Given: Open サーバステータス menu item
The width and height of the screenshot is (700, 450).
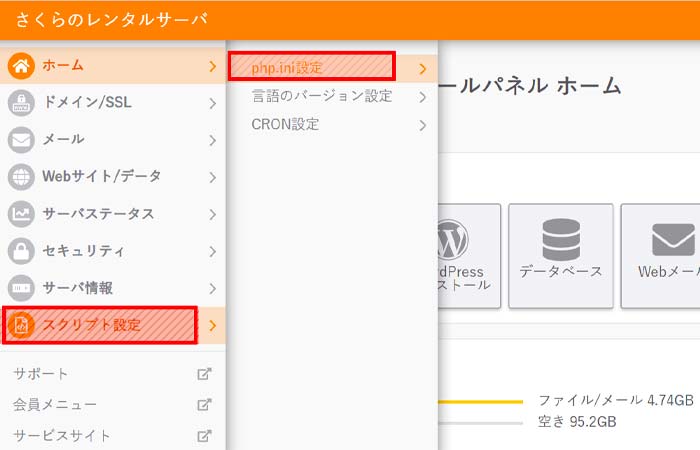Looking at the screenshot, I should point(112,214).
